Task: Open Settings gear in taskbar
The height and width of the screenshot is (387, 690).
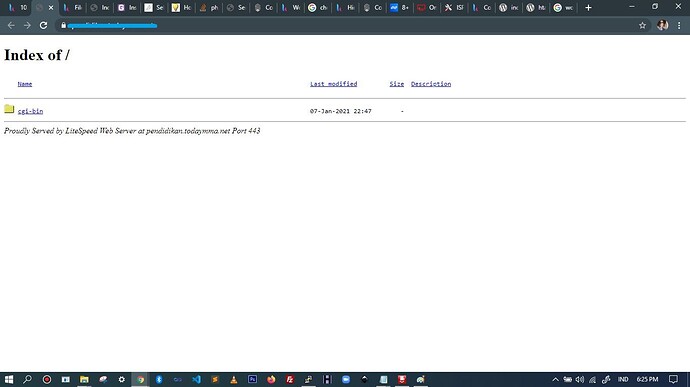Action: click(121, 379)
